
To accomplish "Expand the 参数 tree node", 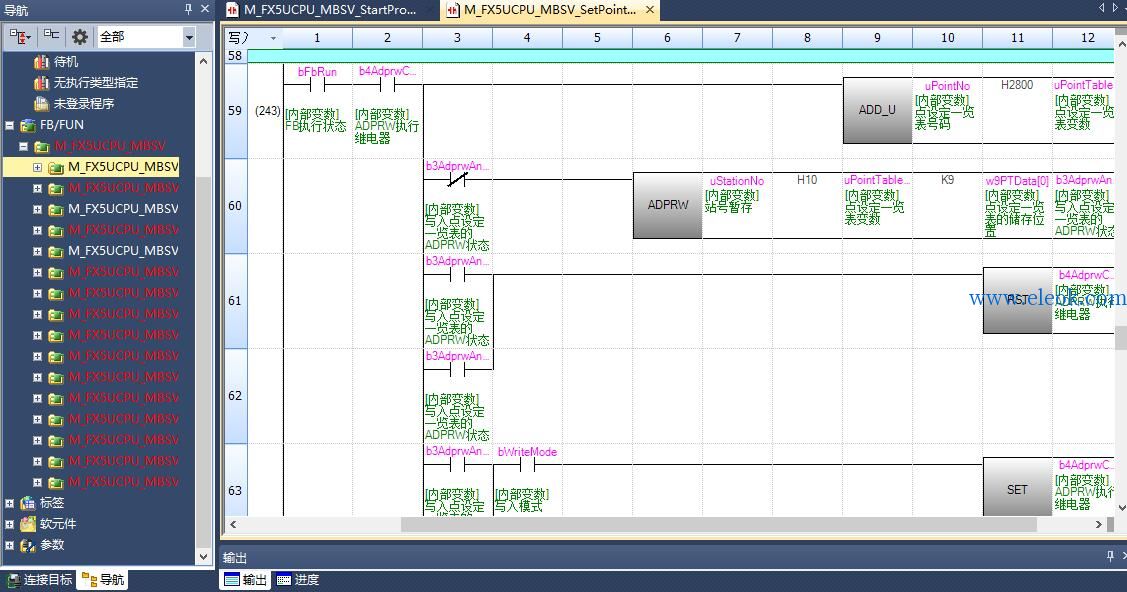I will (x=9, y=545).
